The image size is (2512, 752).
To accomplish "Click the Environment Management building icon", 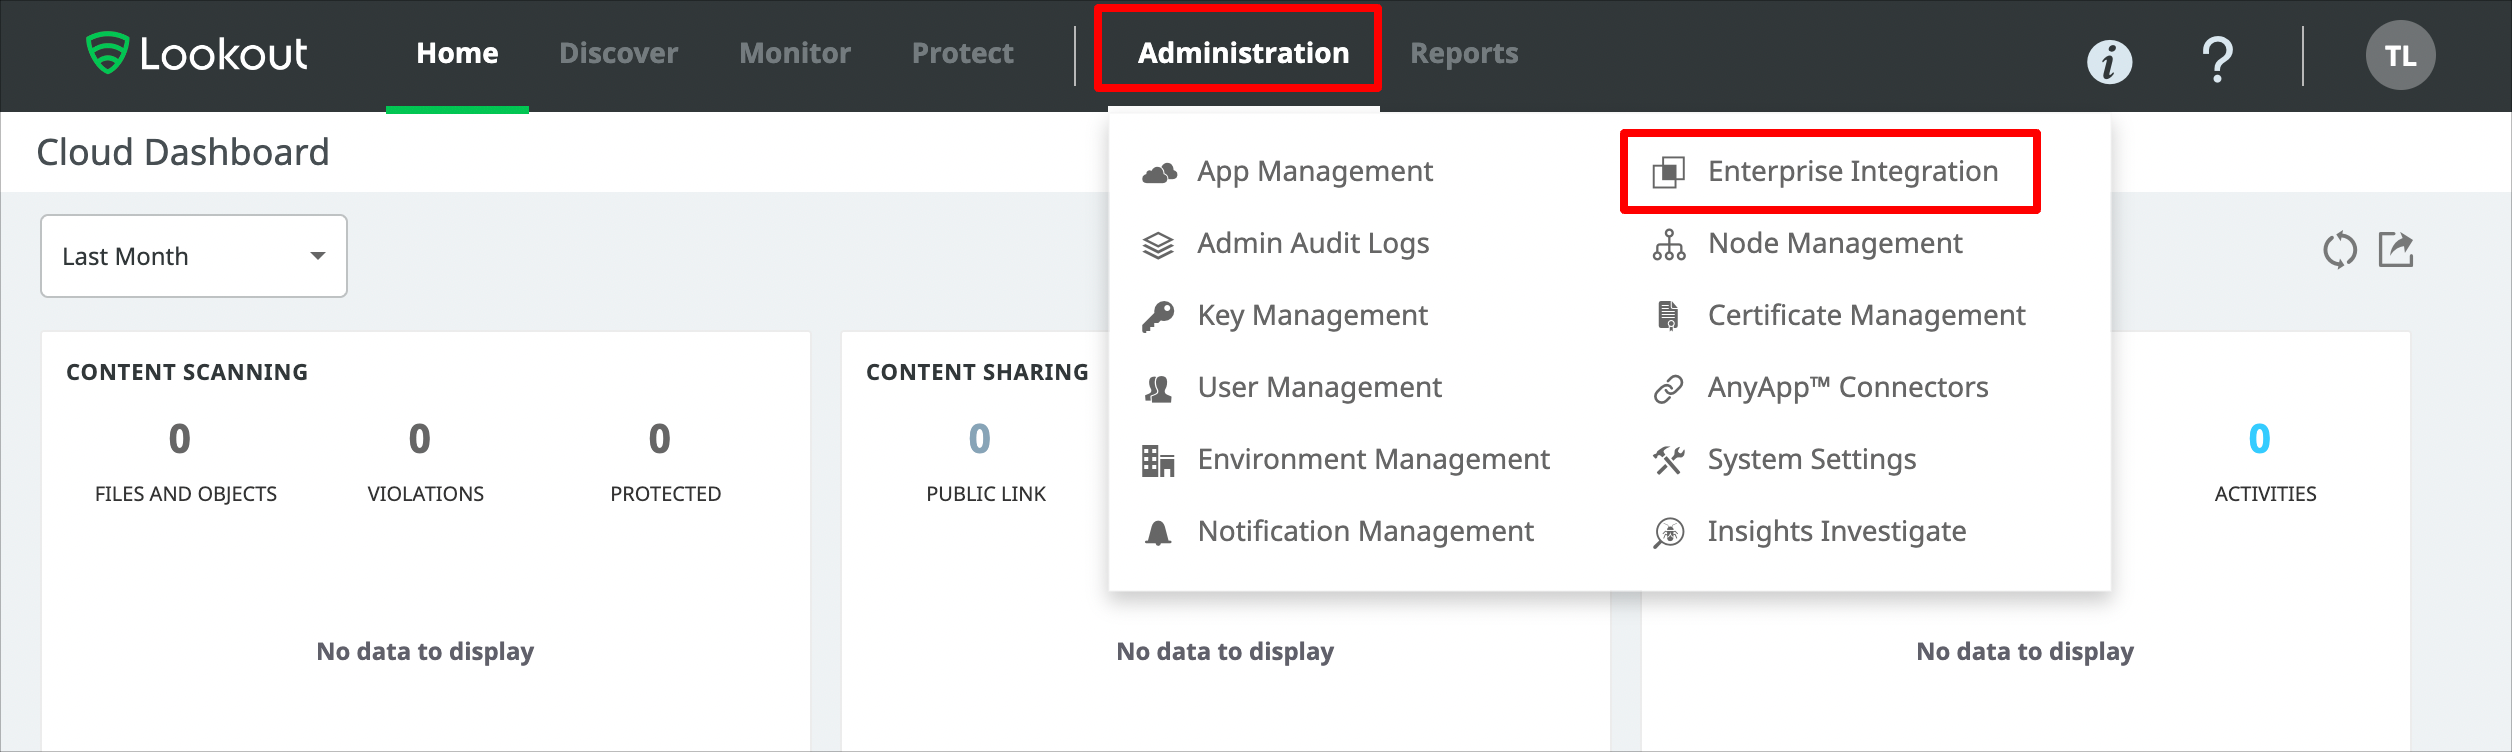I will tap(1158, 461).
